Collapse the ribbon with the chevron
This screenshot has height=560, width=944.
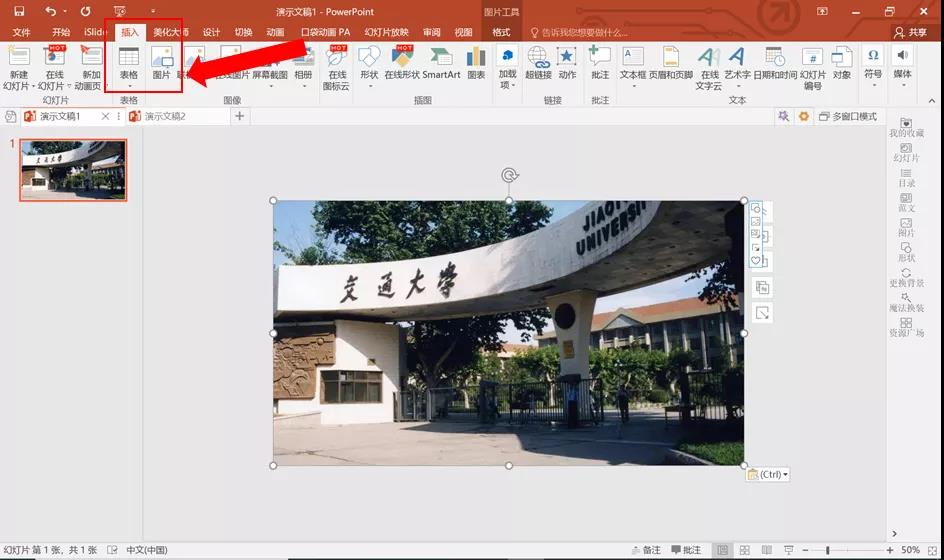[x=932, y=101]
